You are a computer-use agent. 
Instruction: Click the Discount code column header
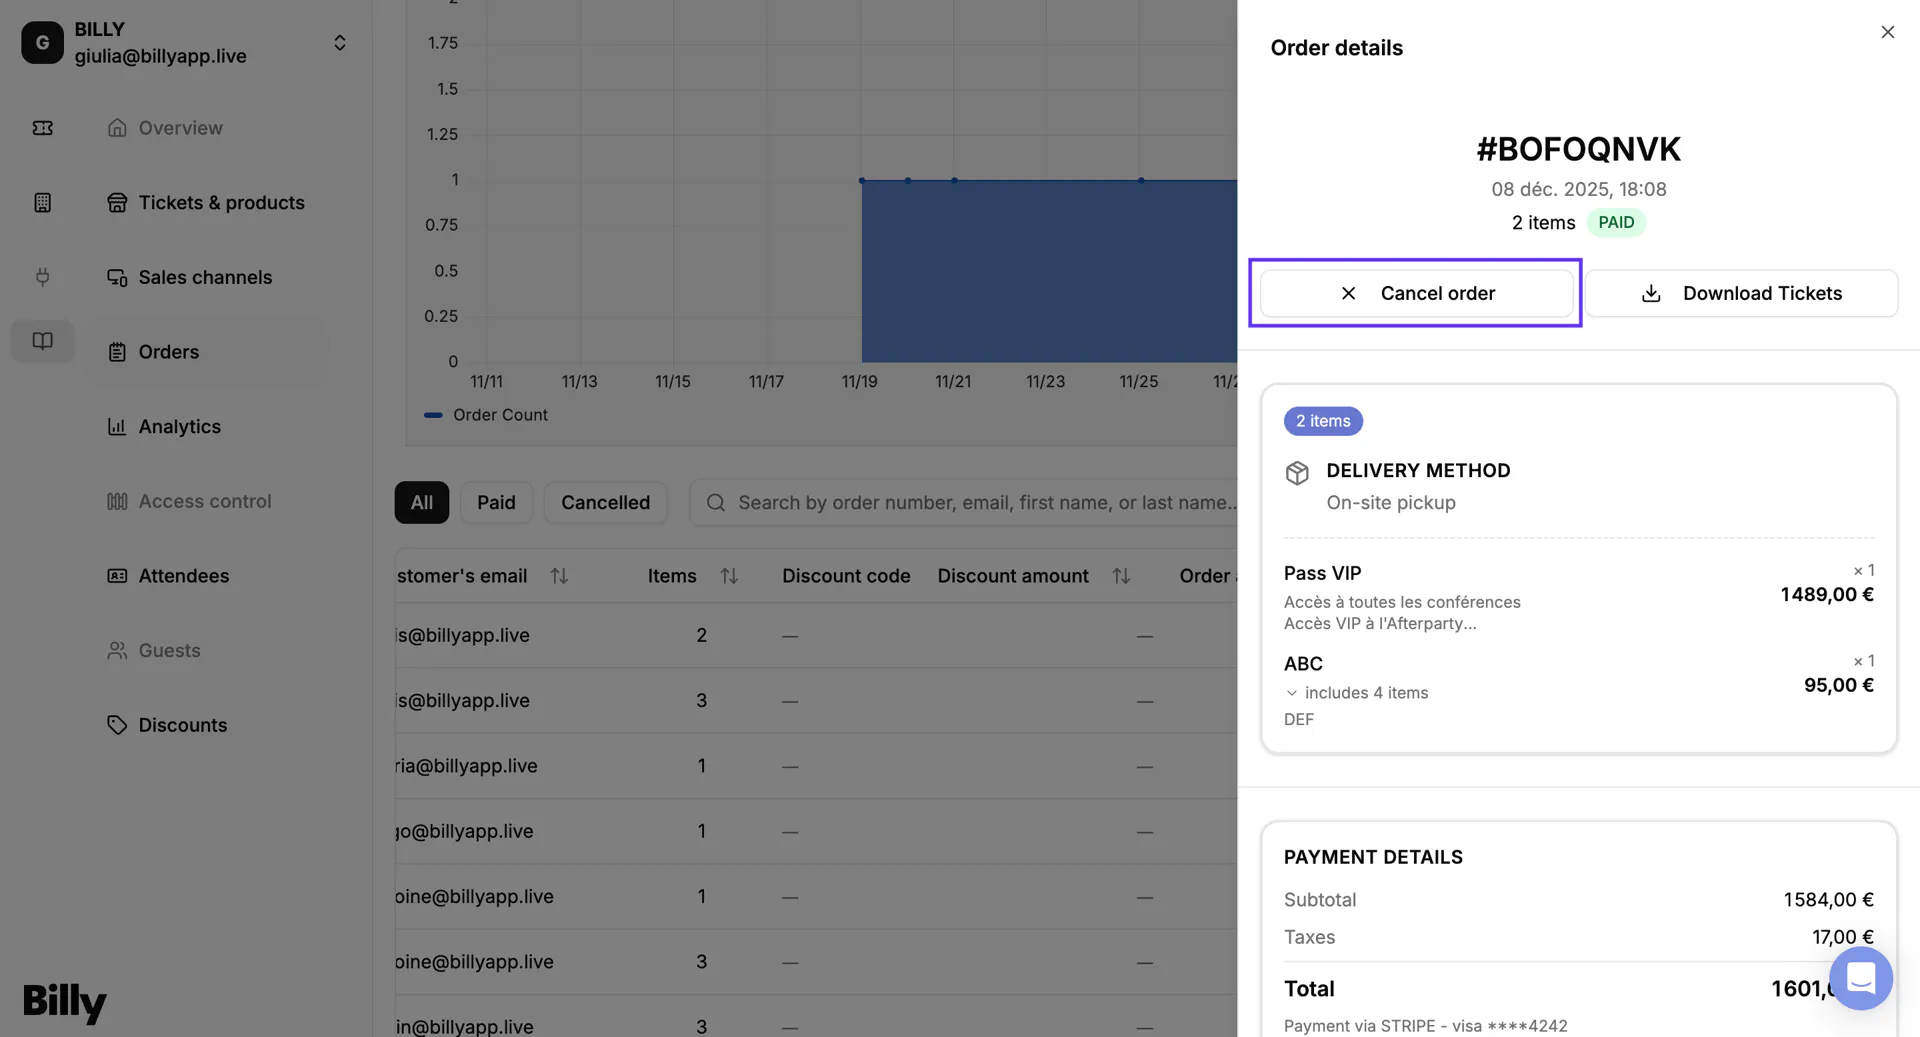pyautogui.click(x=846, y=576)
